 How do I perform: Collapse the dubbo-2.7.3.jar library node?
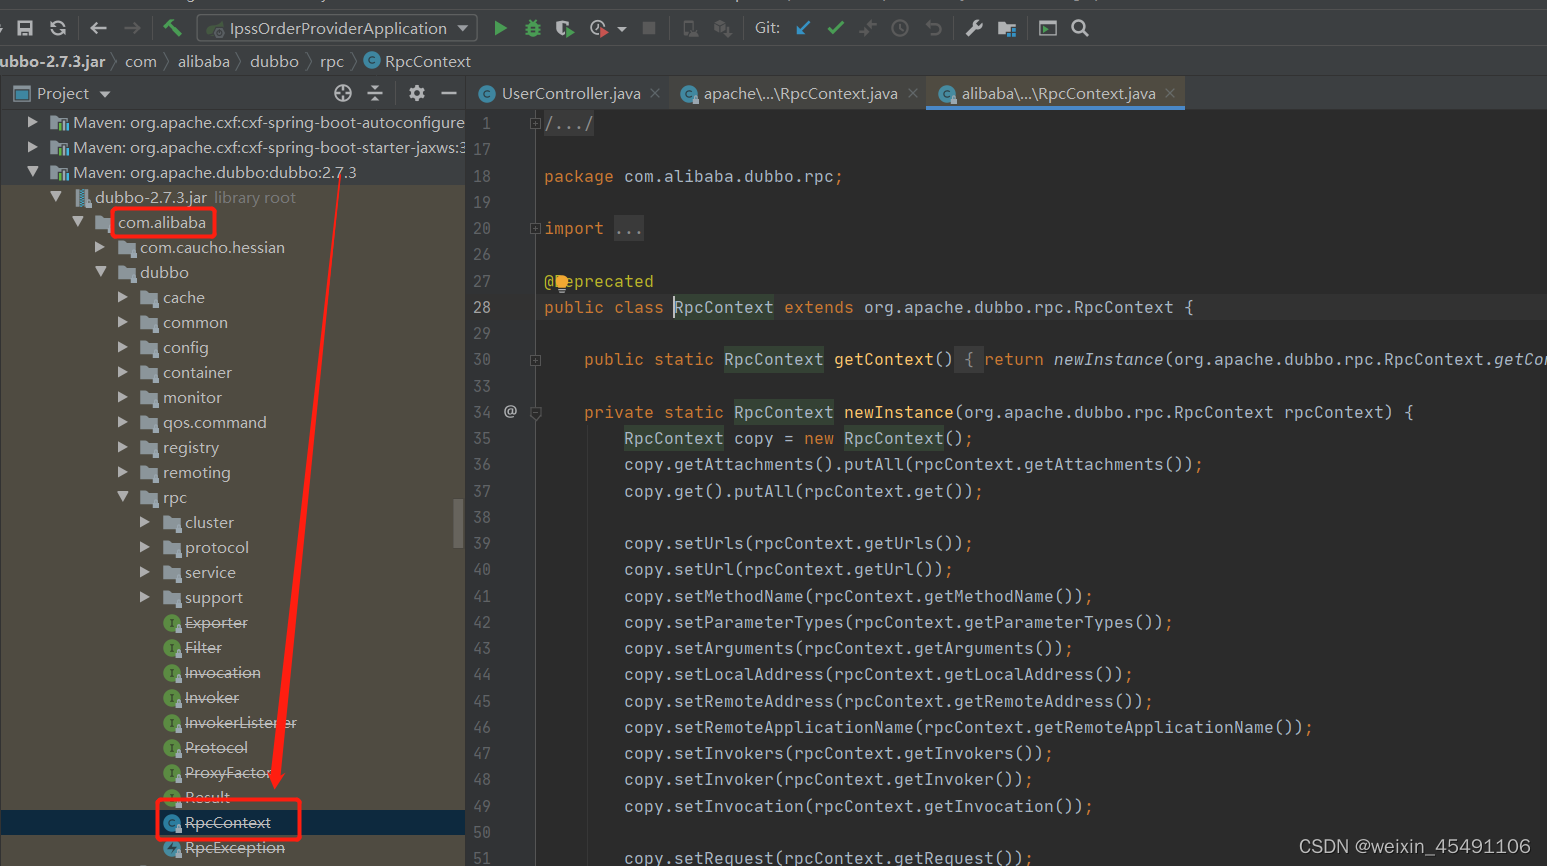coord(57,197)
